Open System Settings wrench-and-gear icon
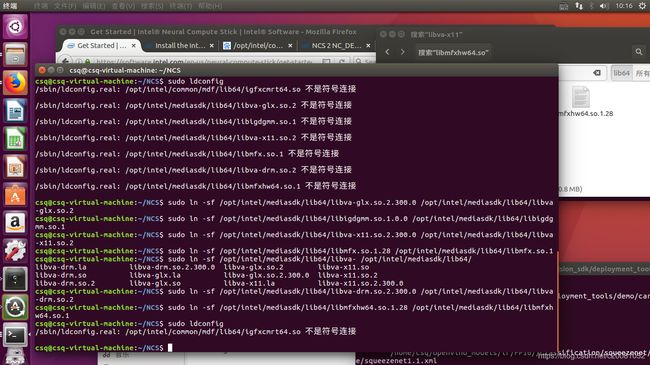650x365 pixels. (15, 251)
